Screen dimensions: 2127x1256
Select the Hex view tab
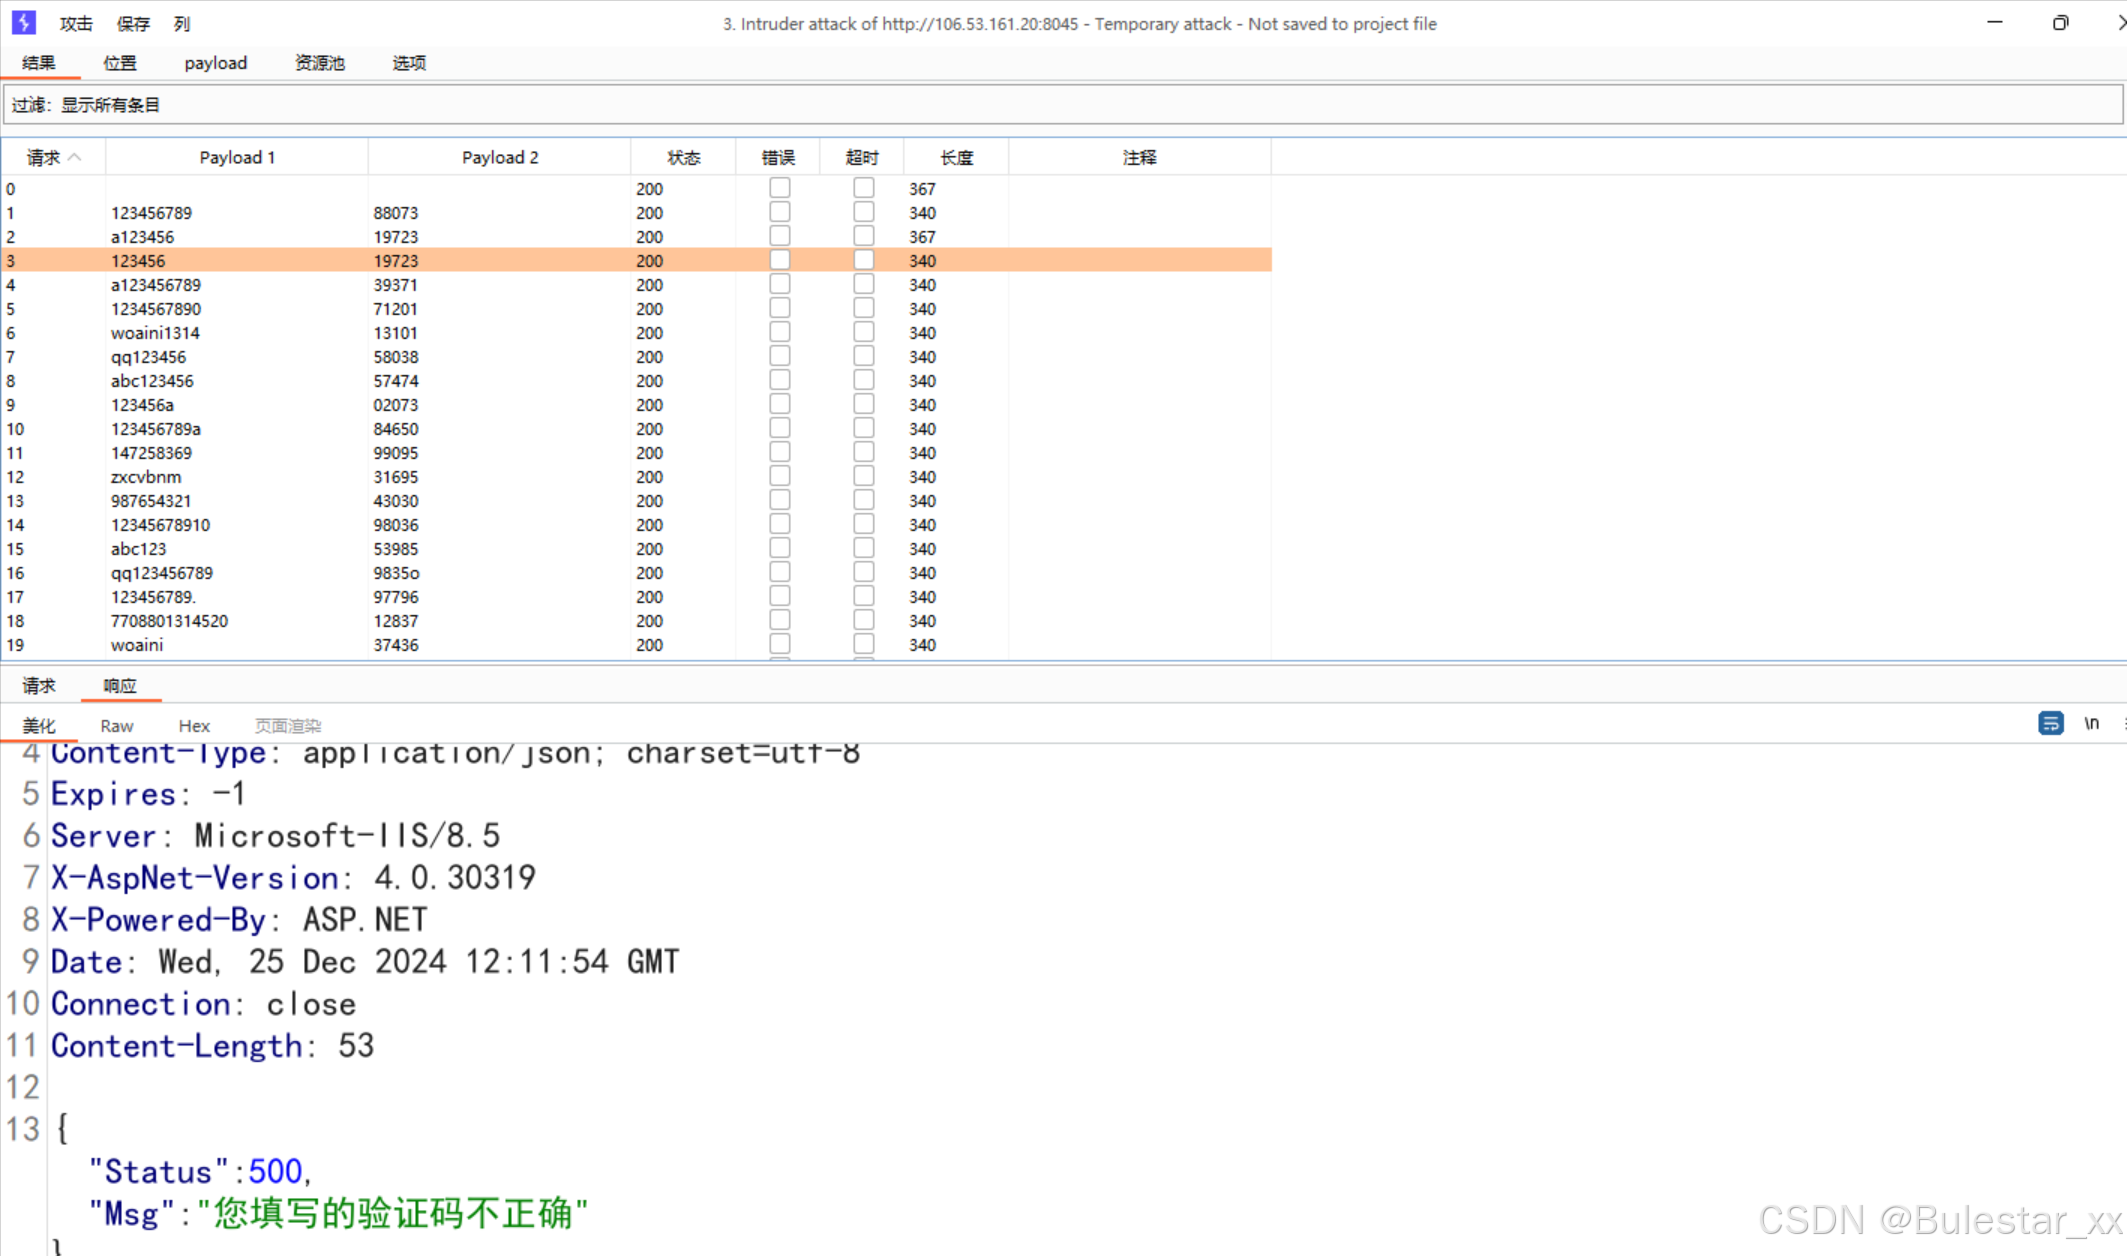(x=194, y=726)
